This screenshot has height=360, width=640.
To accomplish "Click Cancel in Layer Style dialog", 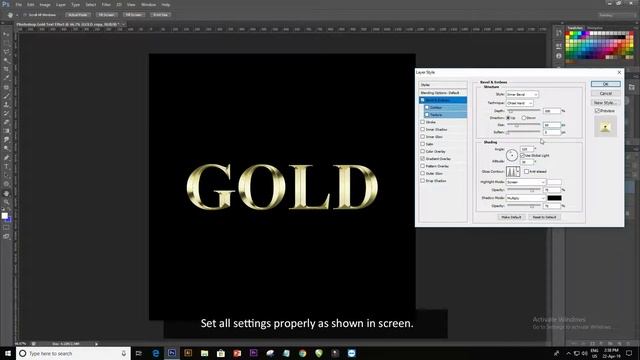I will tap(606, 93).
